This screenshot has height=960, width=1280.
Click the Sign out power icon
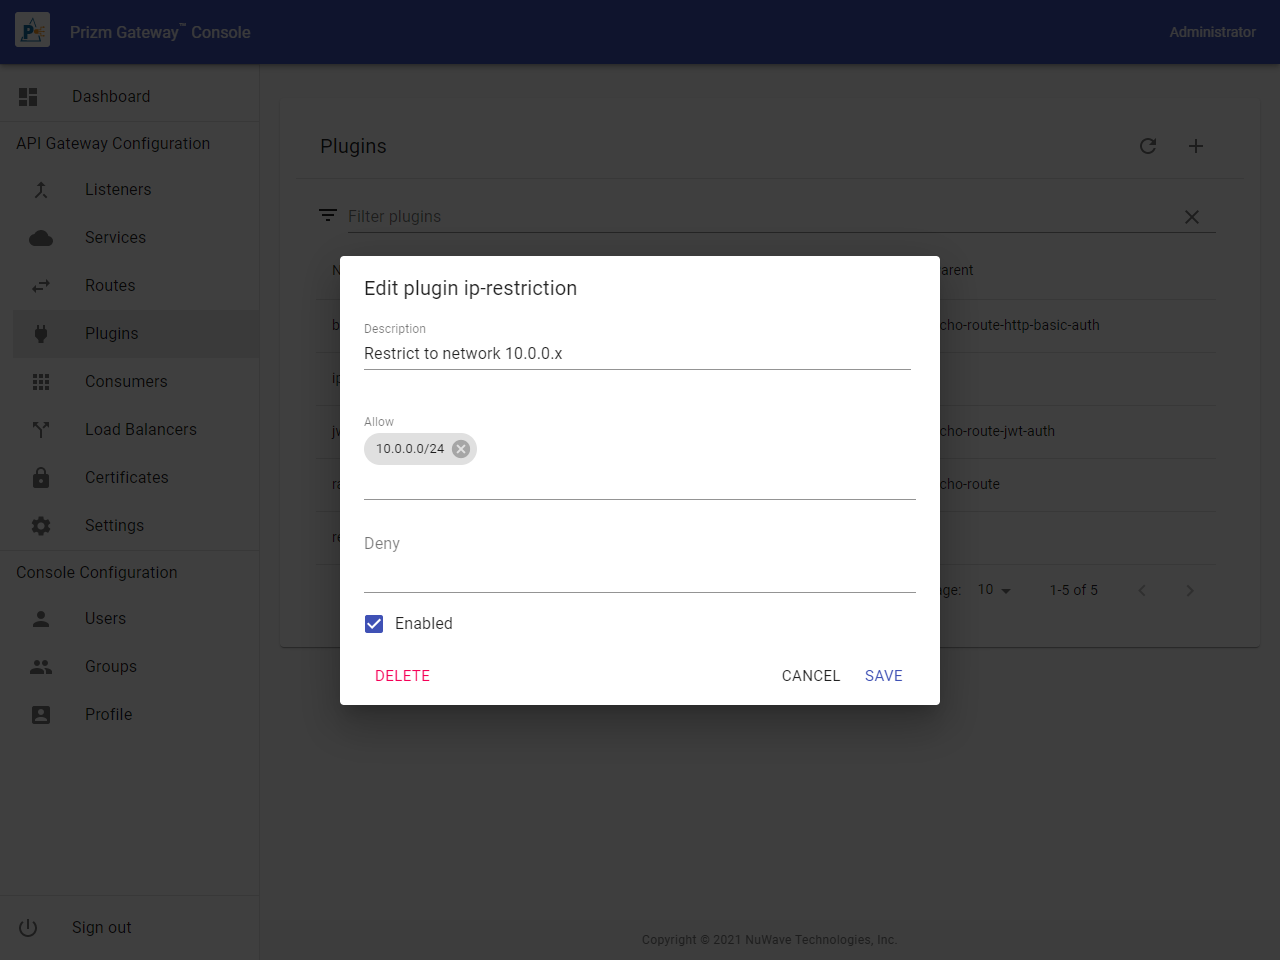click(x=28, y=928)
